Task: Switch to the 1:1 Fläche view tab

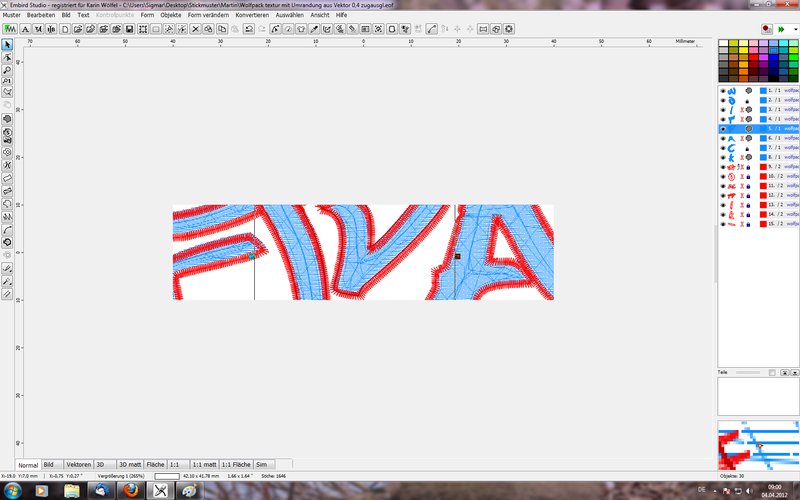Action: [x=236, y=464]
